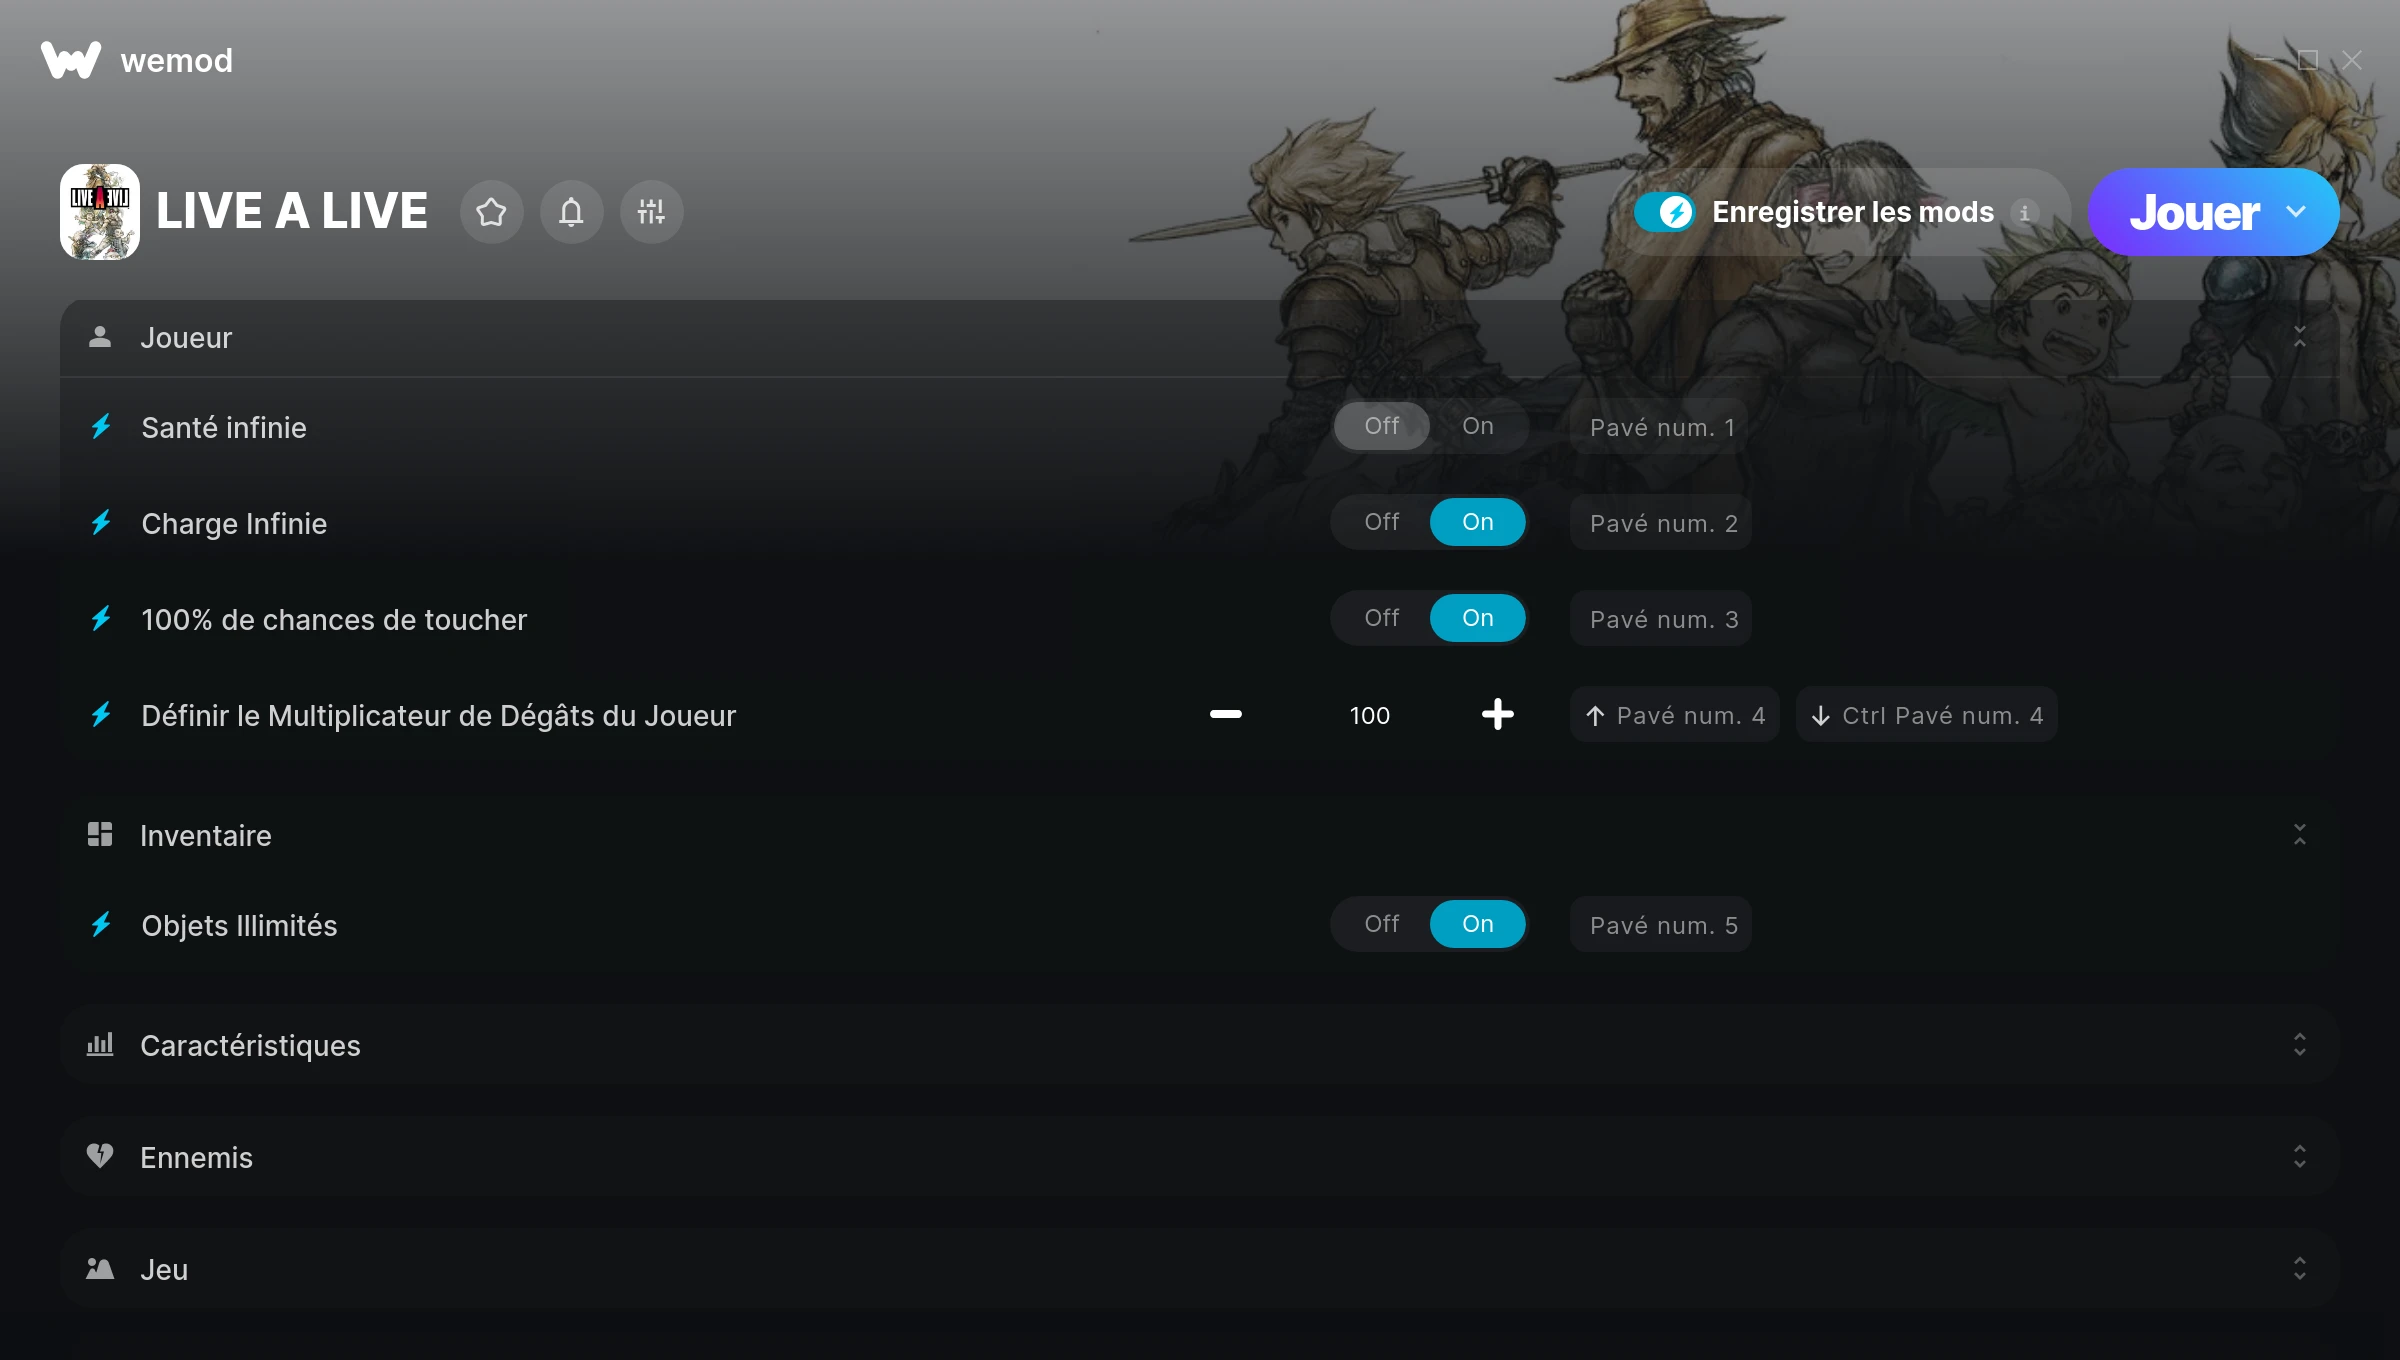
Task: Click the Ctrl Pavé num. 4 hotkey button
Action: [1927, 715]
